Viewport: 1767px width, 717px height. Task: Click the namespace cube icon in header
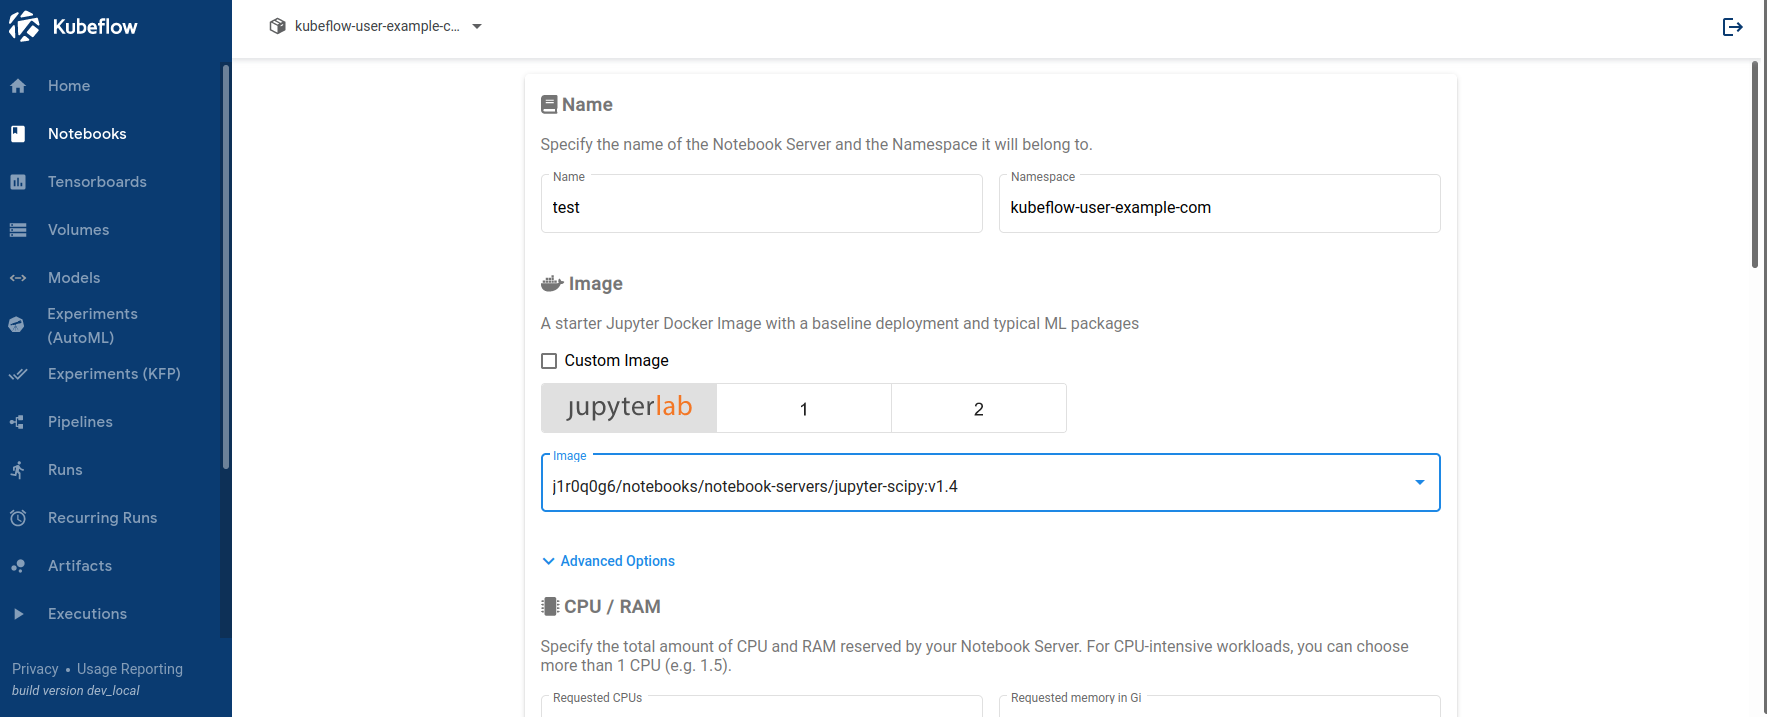tap(278, 26)
